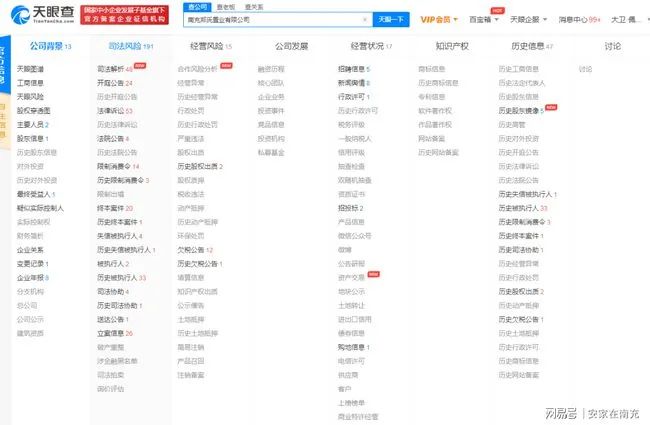Open 限制消费令 14 link
Image resolution: width=650 pixels, height=425 pixels.
(118, 166)
